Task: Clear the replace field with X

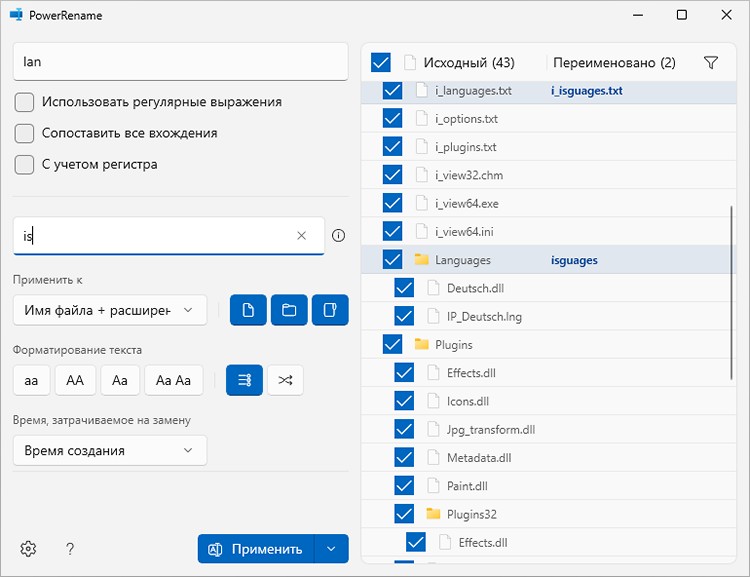Action: (301, 235)
